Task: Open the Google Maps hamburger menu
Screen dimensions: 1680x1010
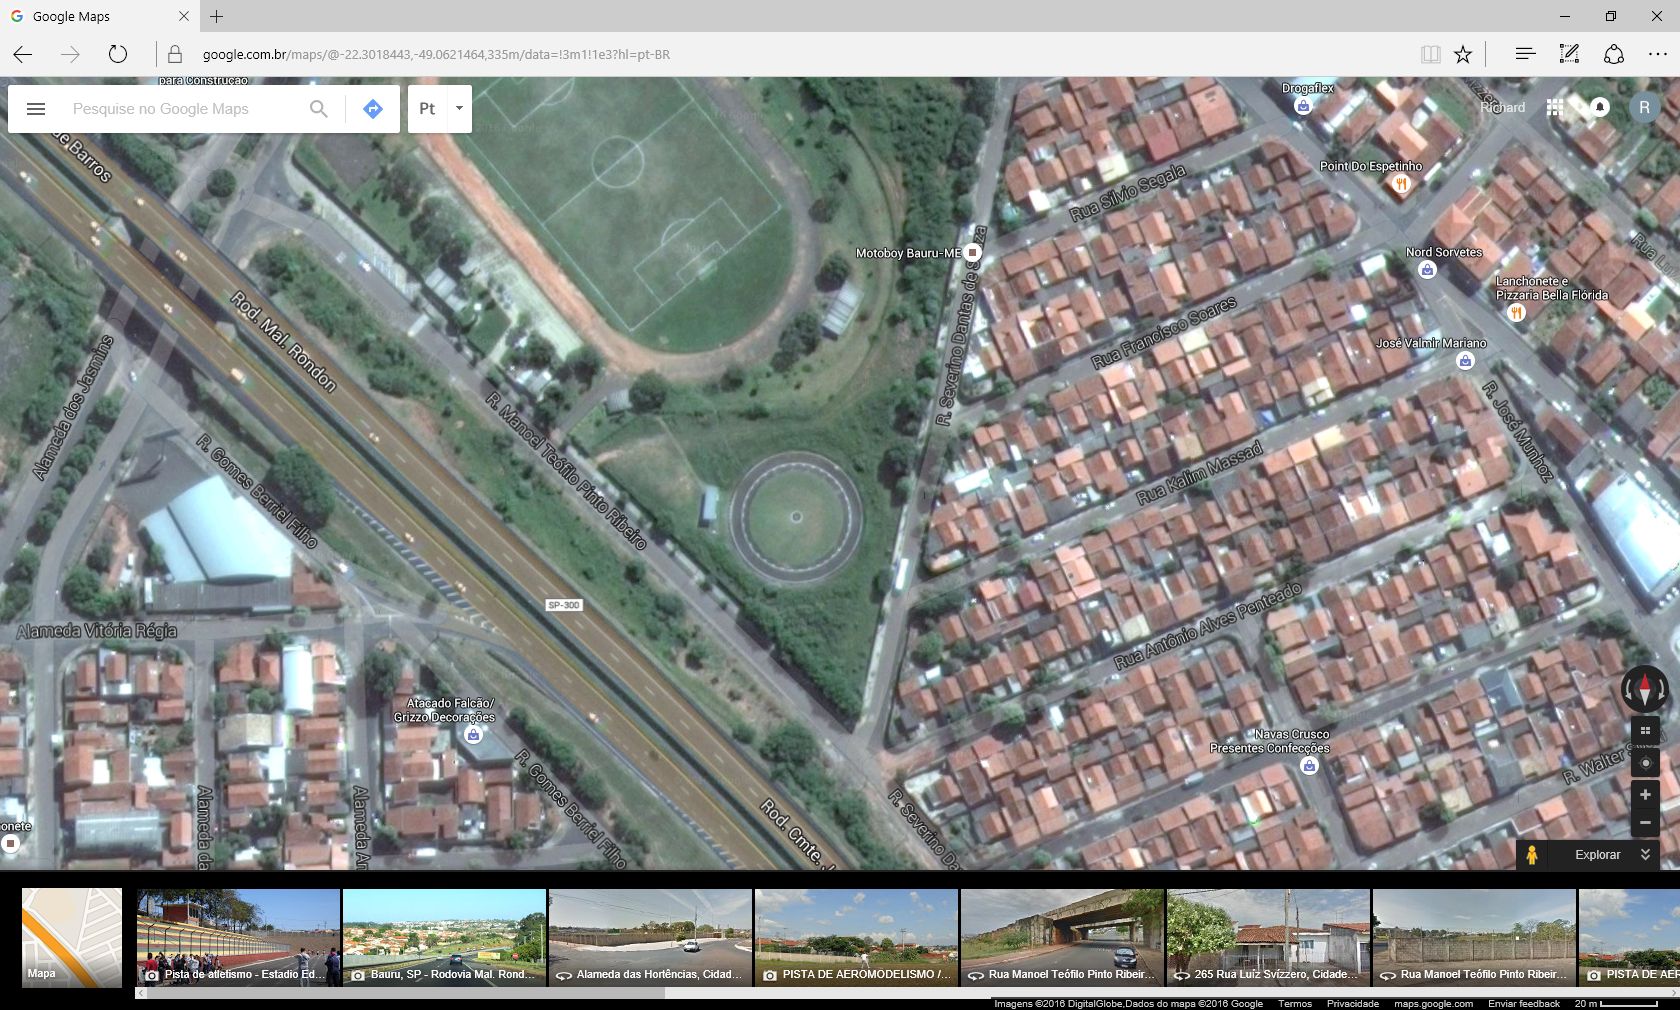Action: [x=36, y=109]
